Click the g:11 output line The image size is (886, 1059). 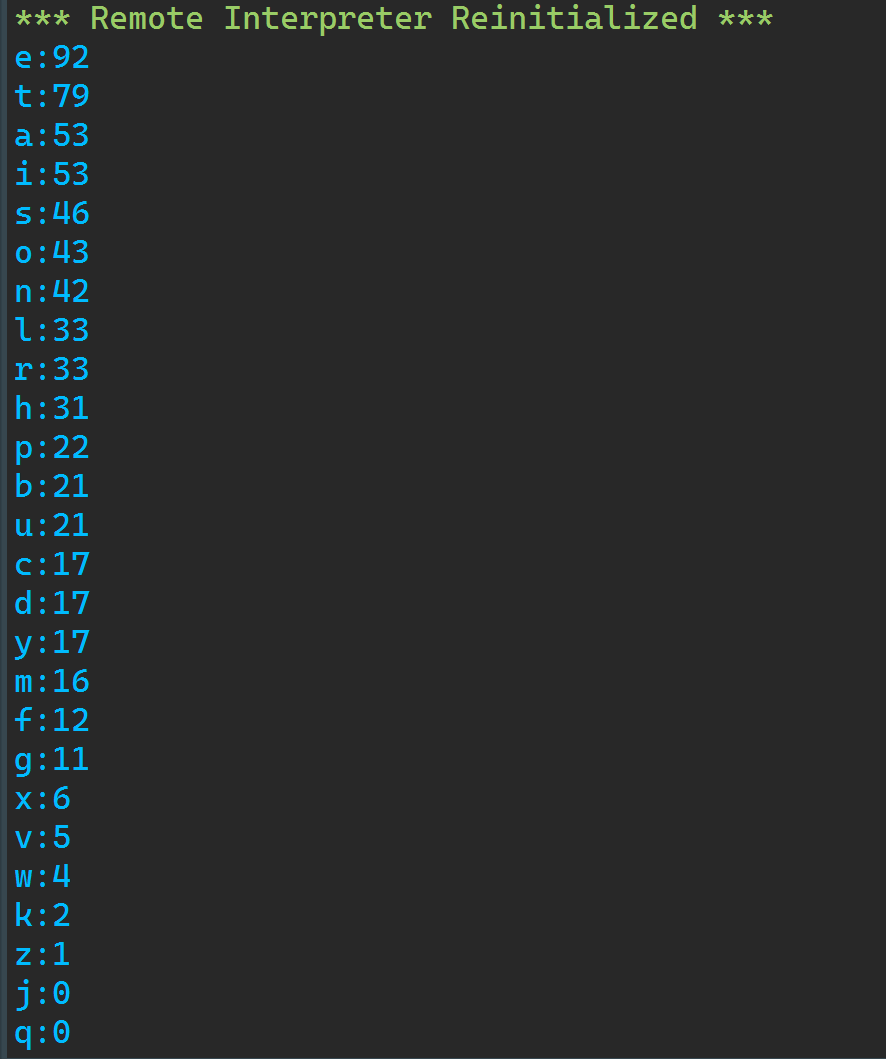(x=52, y=759)
